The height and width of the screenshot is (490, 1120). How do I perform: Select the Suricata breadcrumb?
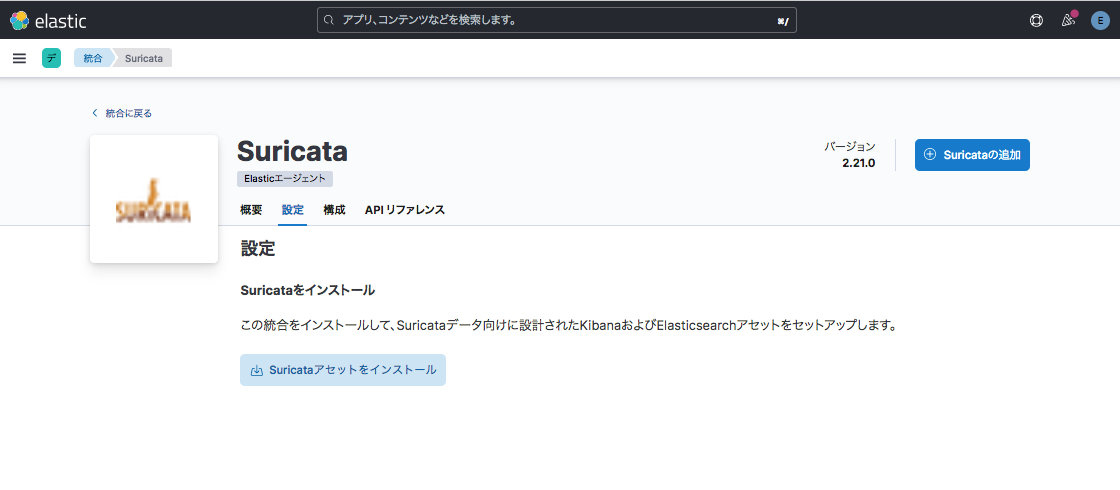[144, 58]
